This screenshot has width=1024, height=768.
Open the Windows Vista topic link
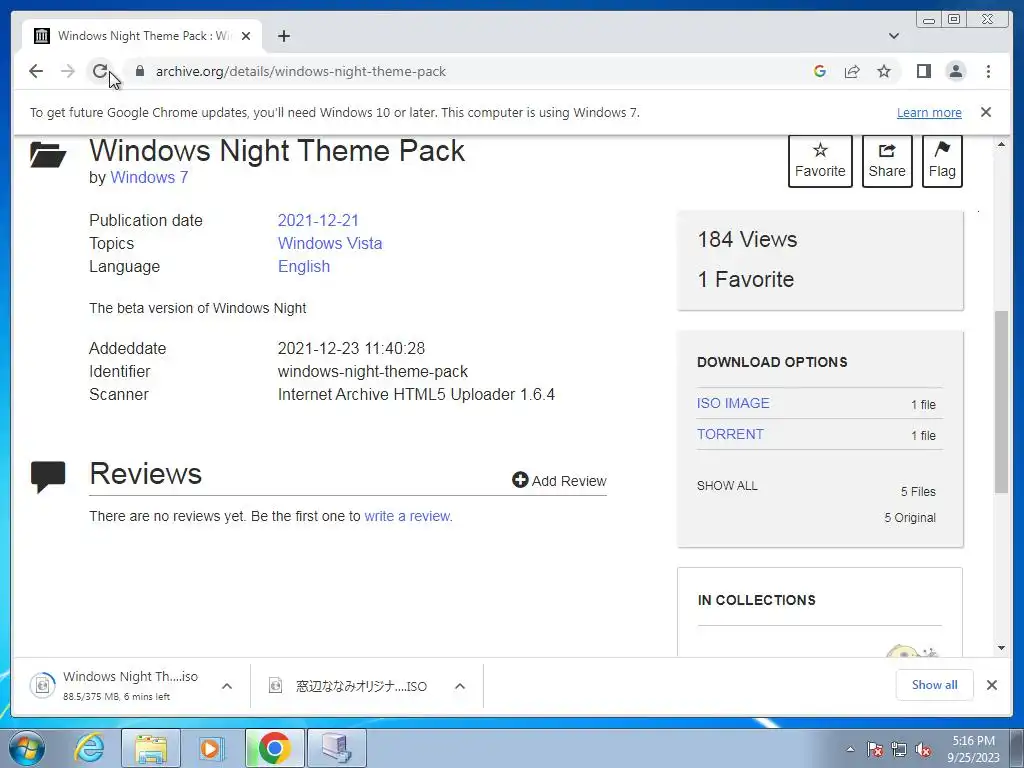[x=330, y=243]
